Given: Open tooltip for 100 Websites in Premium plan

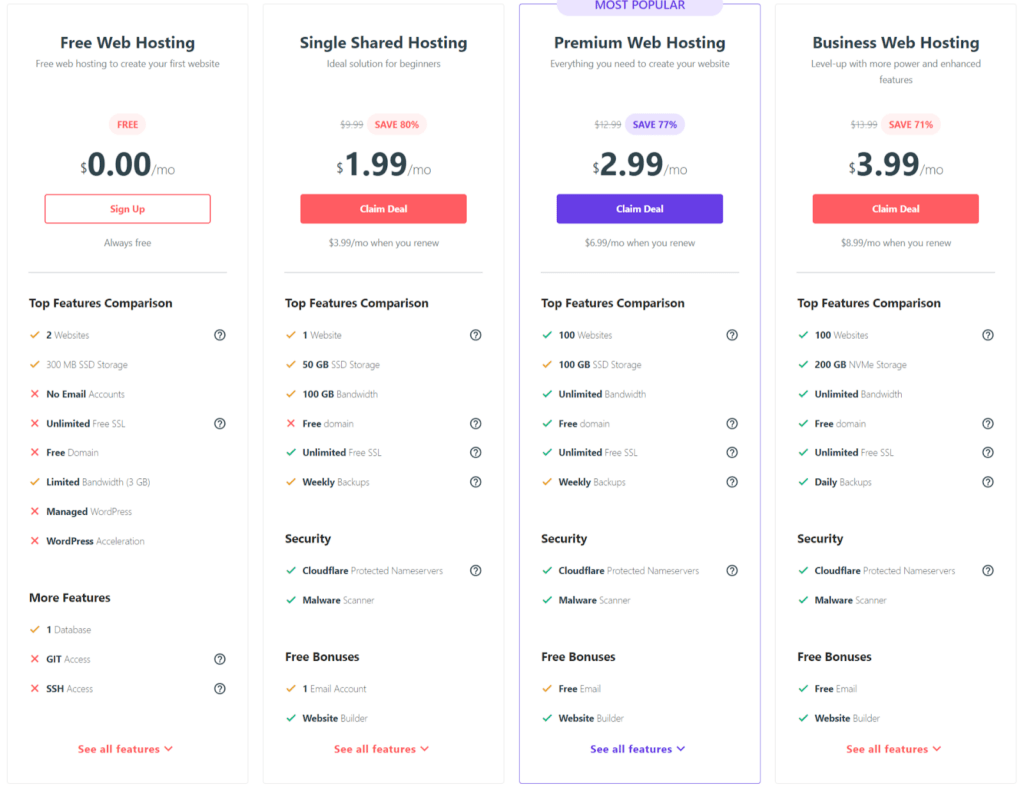Looking at the screenshot, I should (x=732, y=335).
